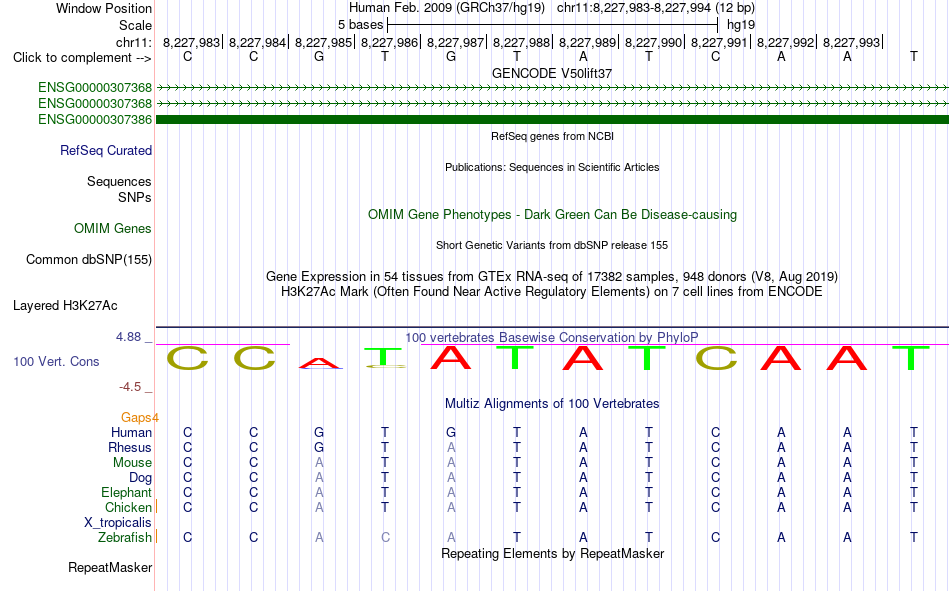This screenshot has width=950, height=591.
Task: Click Repeating Elements by RepeatMasker title
Action: (552, 553)
